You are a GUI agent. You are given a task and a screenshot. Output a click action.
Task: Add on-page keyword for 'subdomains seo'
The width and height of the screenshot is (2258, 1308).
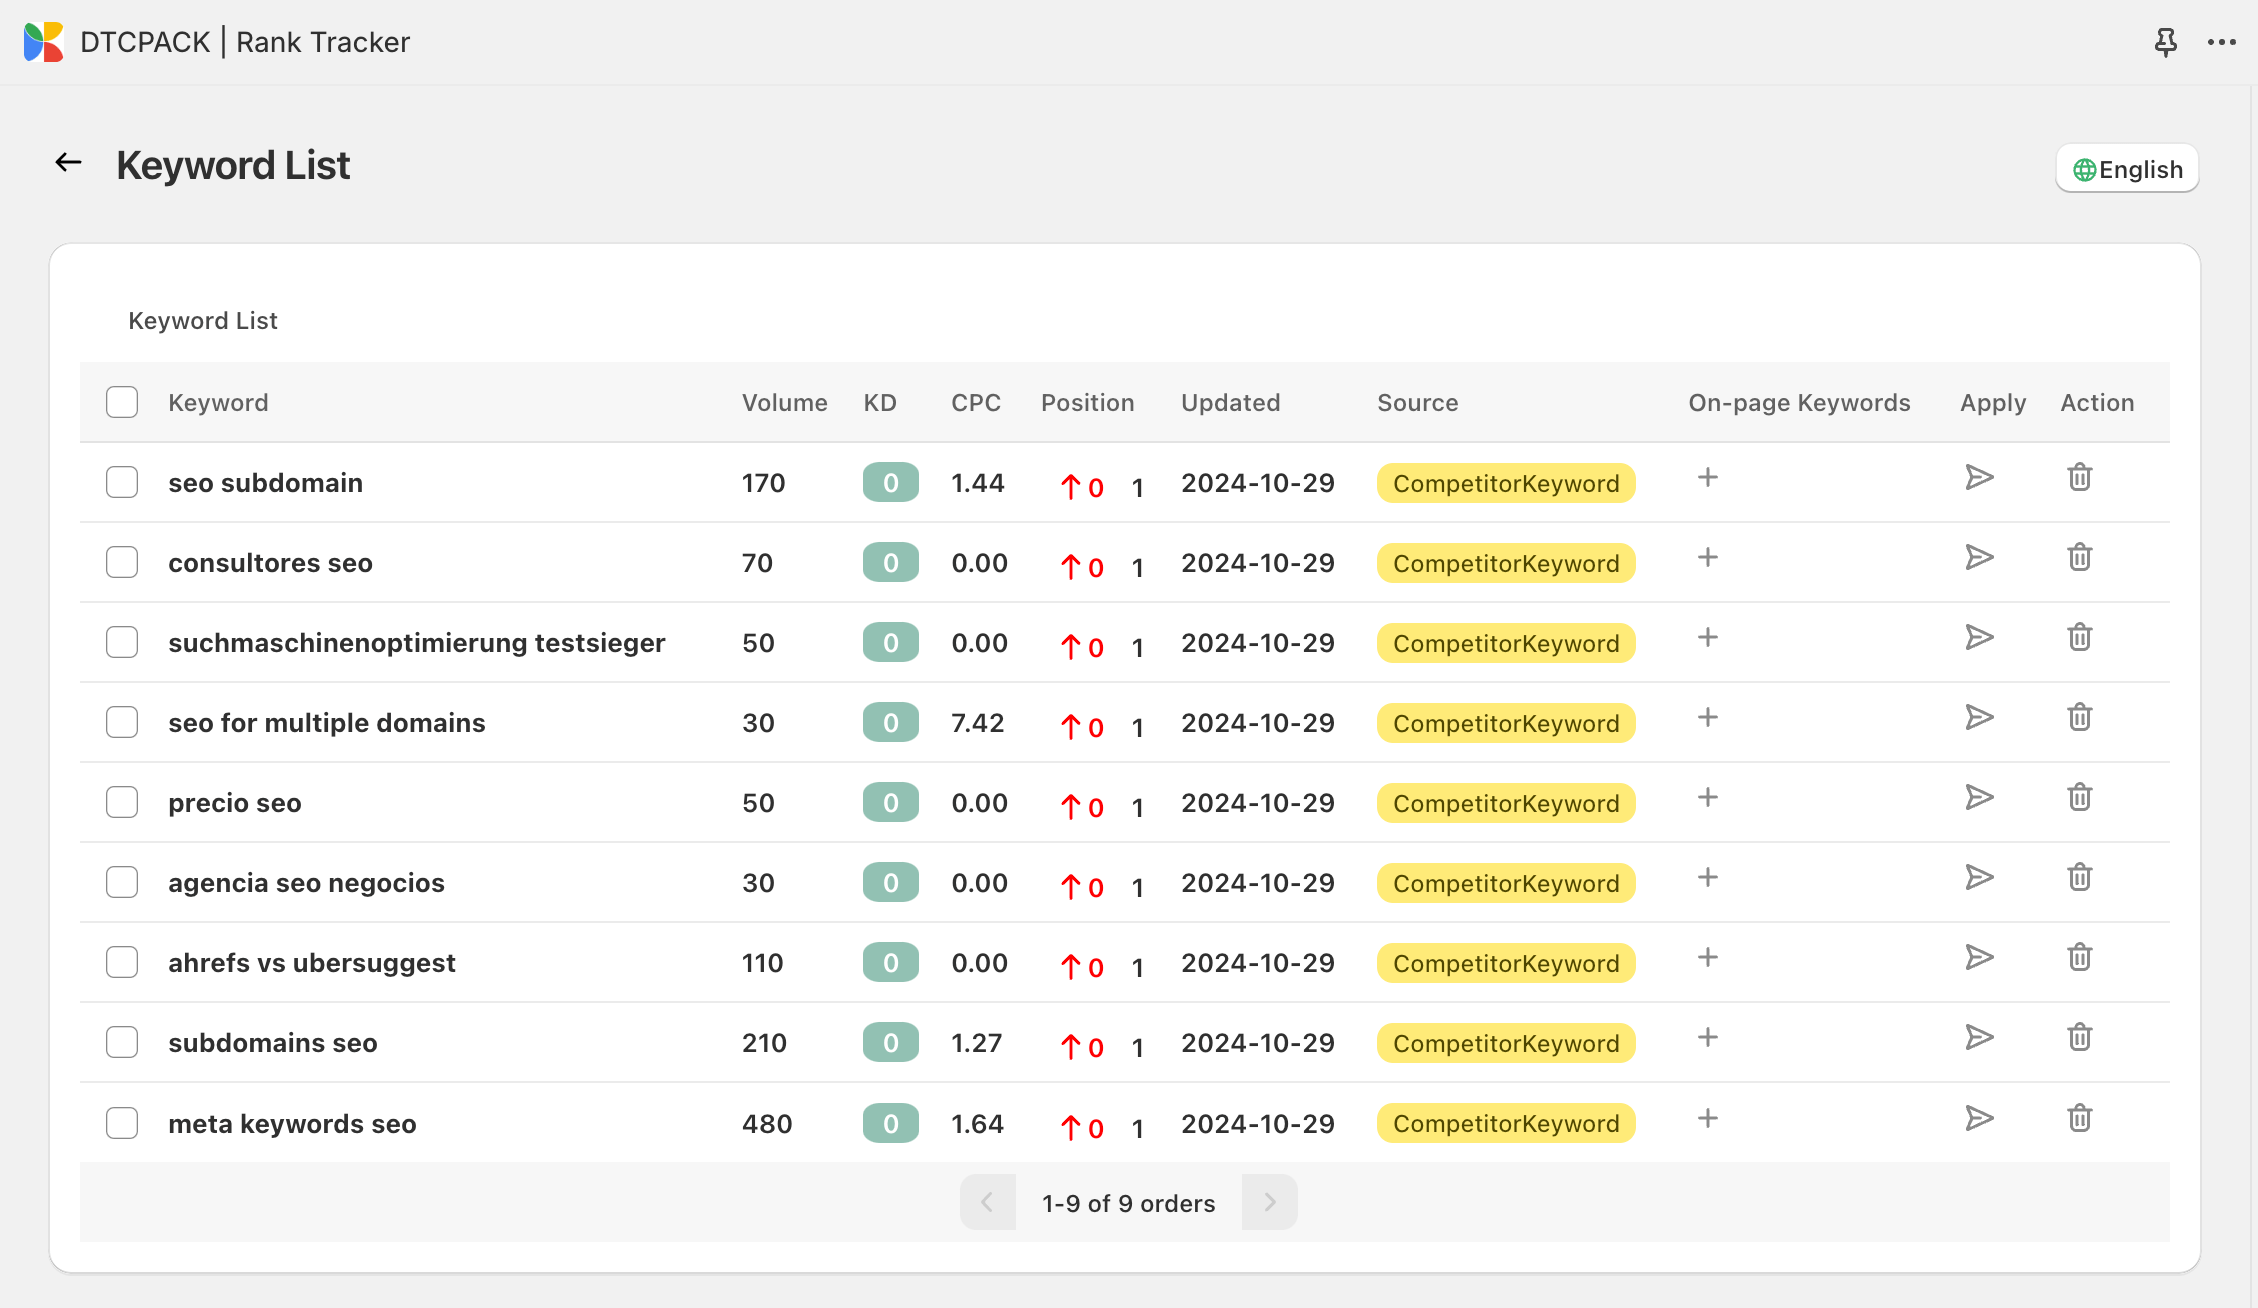[x=1707, y=1038]
